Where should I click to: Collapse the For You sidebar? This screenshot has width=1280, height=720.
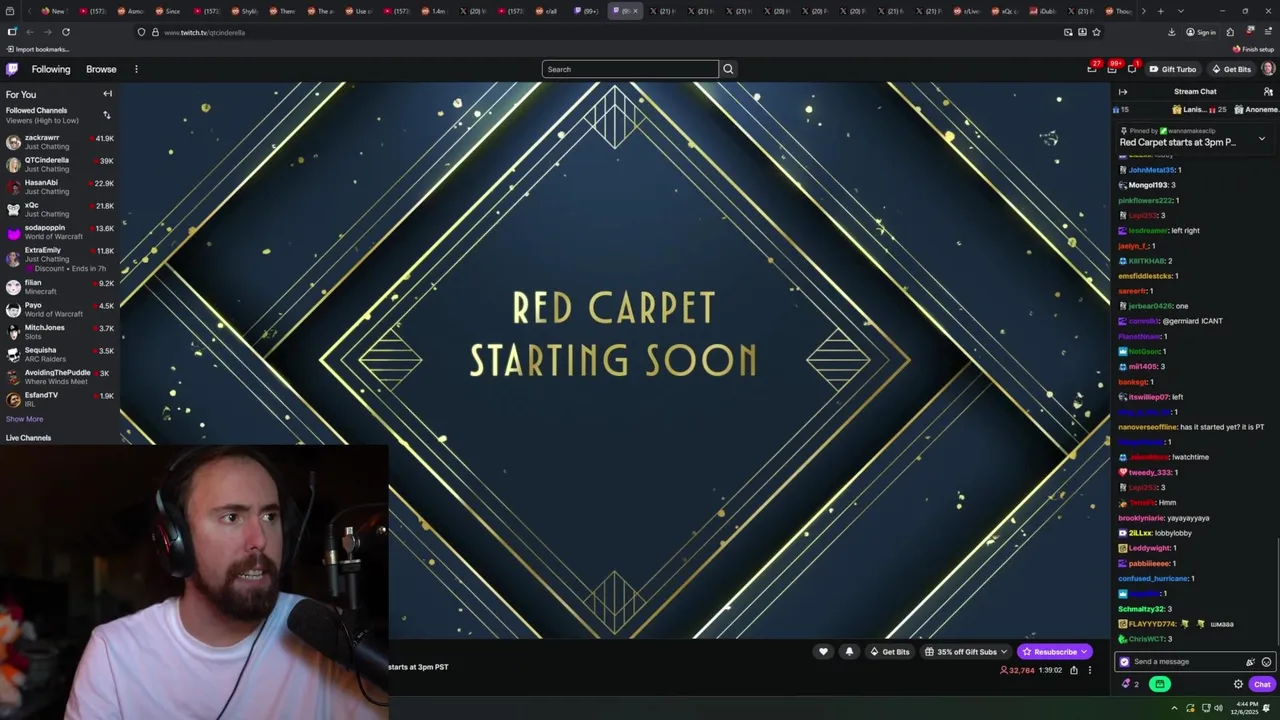pyautogui.click(x=107, y=94)
